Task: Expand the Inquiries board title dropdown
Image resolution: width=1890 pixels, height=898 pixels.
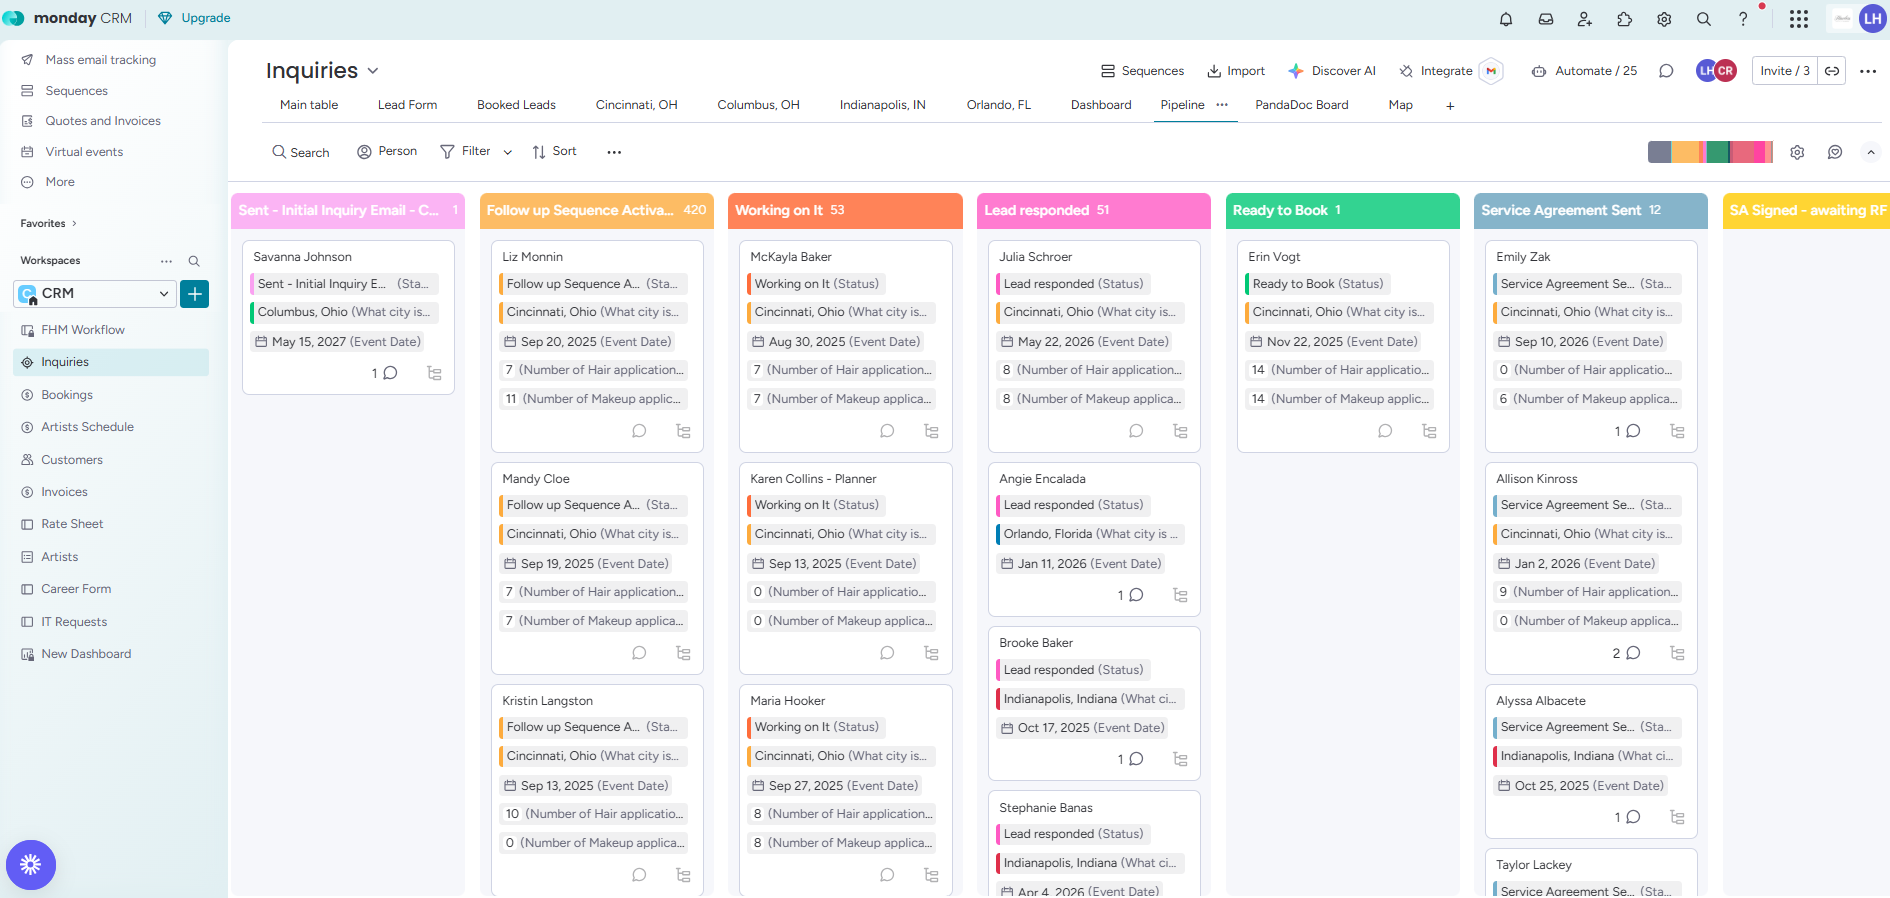Action: (x=373, y=71)
